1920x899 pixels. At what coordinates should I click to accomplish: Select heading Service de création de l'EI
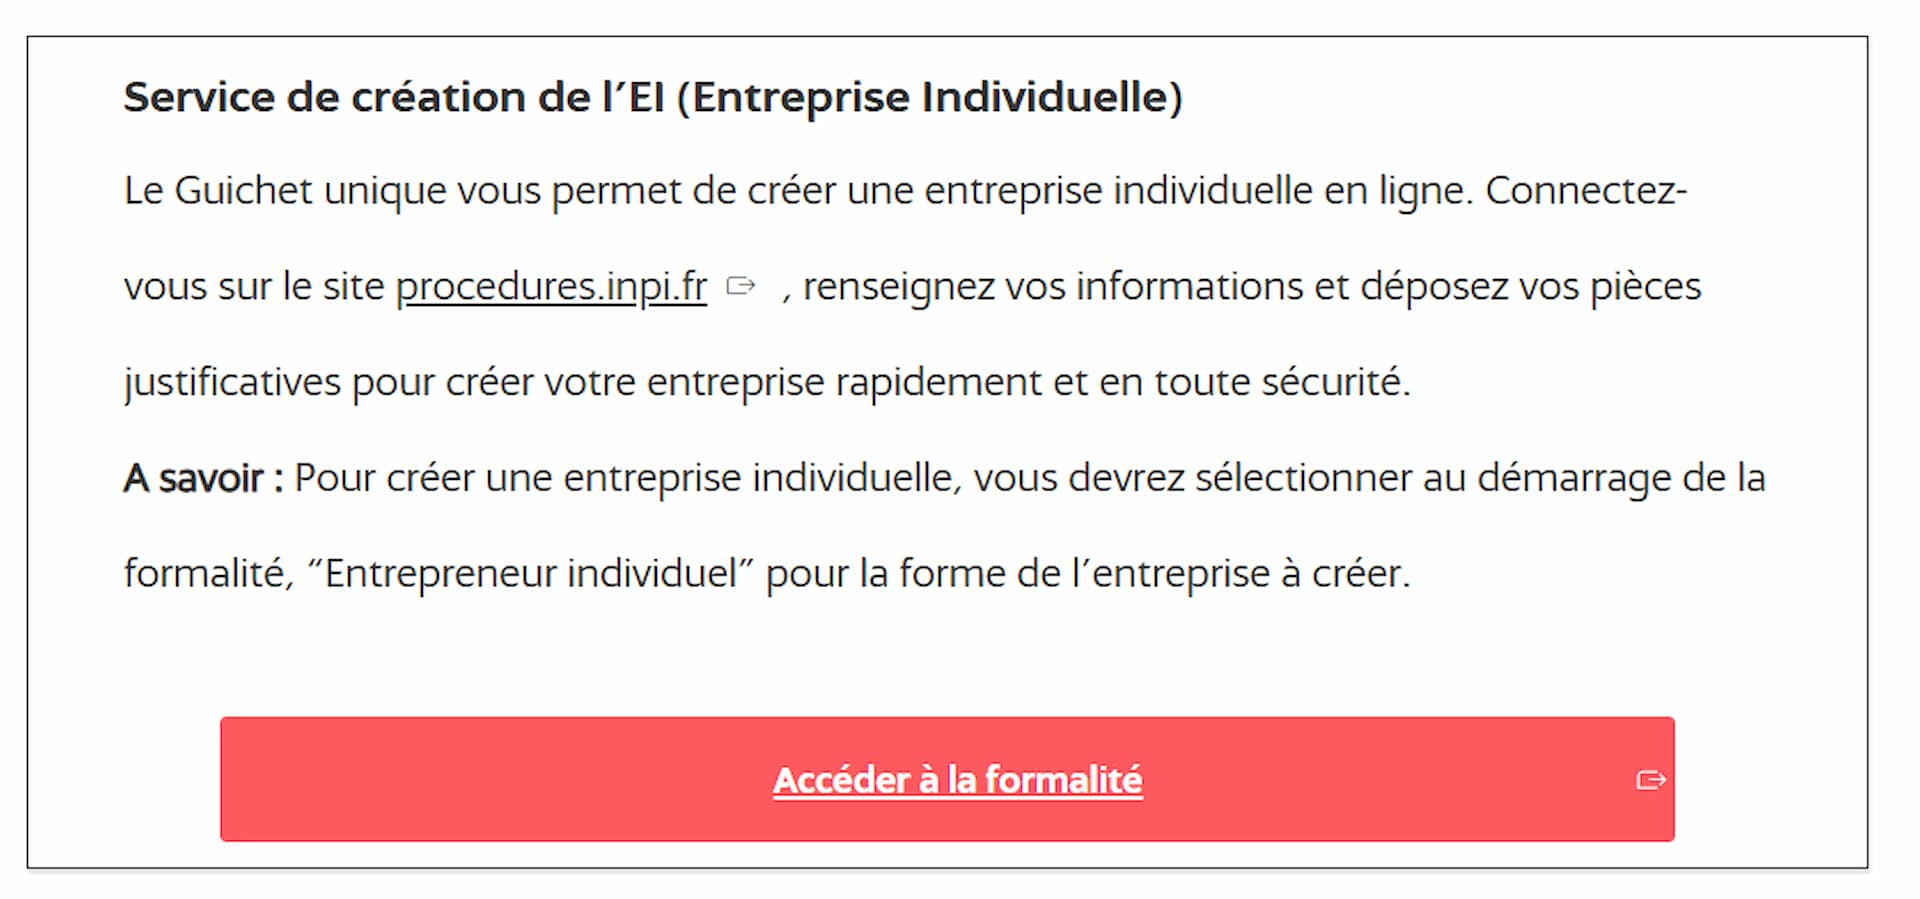pos(653,97)
